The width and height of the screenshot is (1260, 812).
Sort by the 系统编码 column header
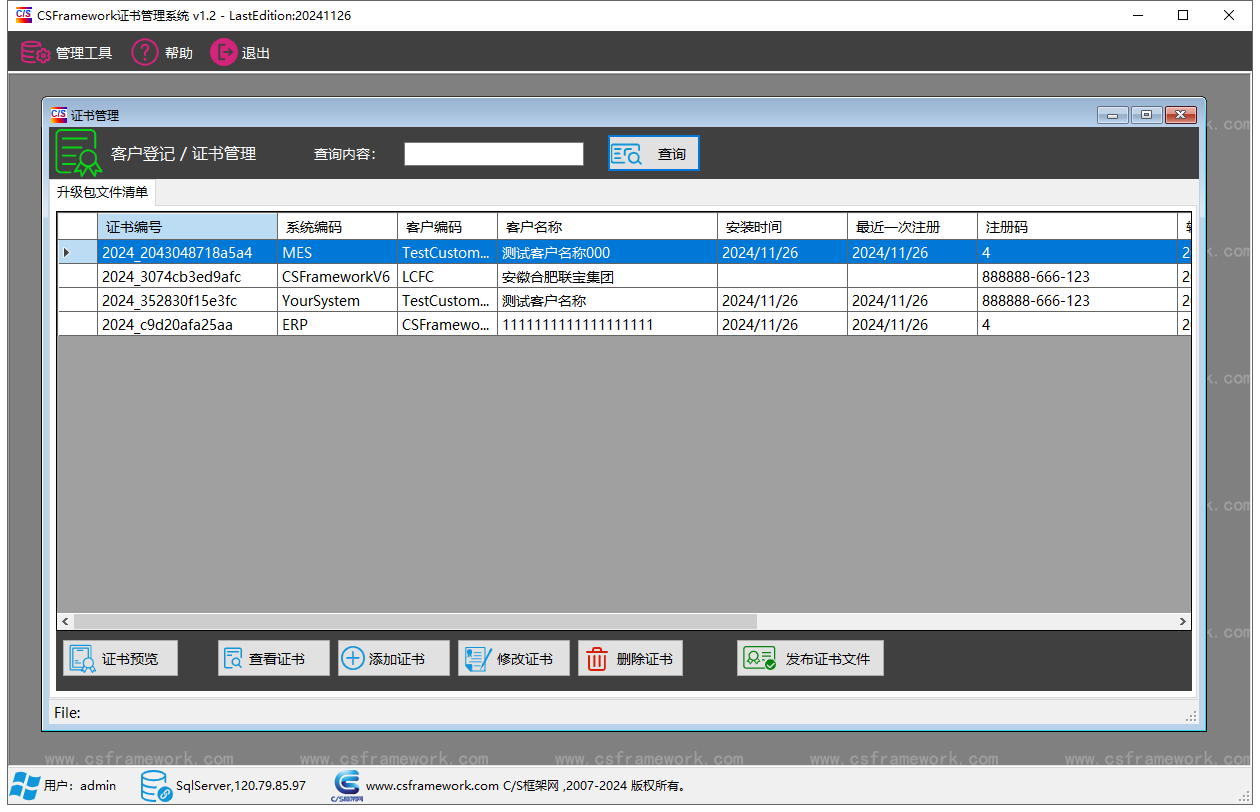point(337,227)
